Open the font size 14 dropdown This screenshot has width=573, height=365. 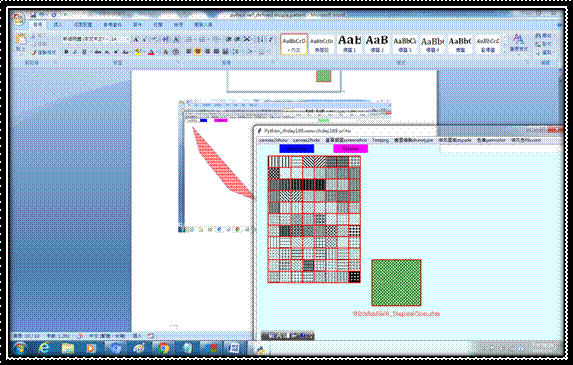click(119, 39)
